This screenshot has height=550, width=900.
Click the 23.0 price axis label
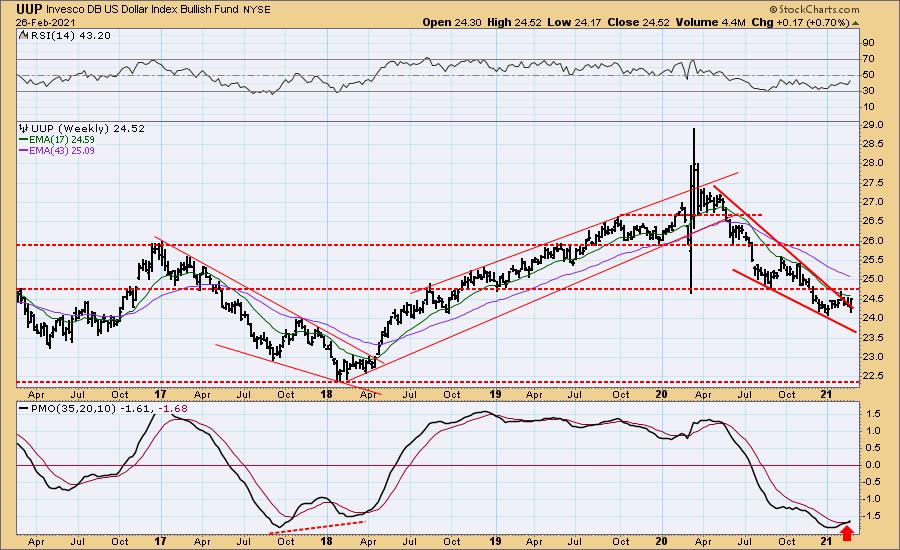[x=872, y=357]
